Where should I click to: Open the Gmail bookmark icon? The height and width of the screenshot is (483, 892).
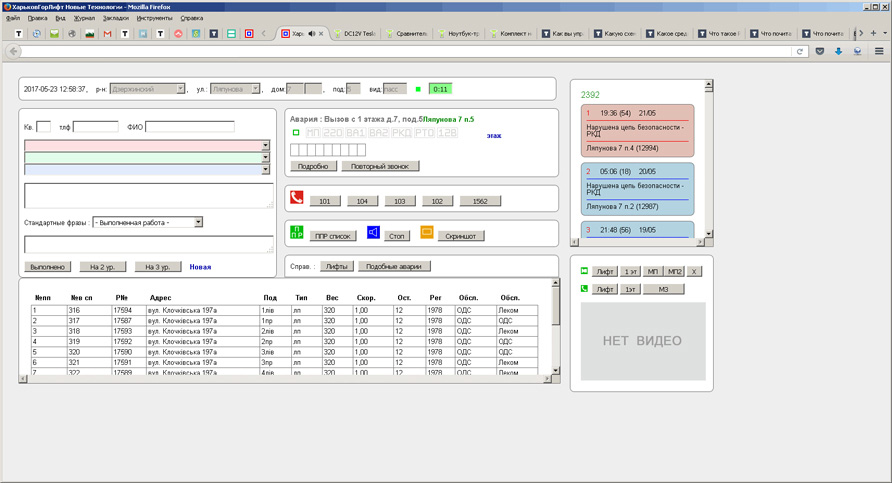pos(107,33)
